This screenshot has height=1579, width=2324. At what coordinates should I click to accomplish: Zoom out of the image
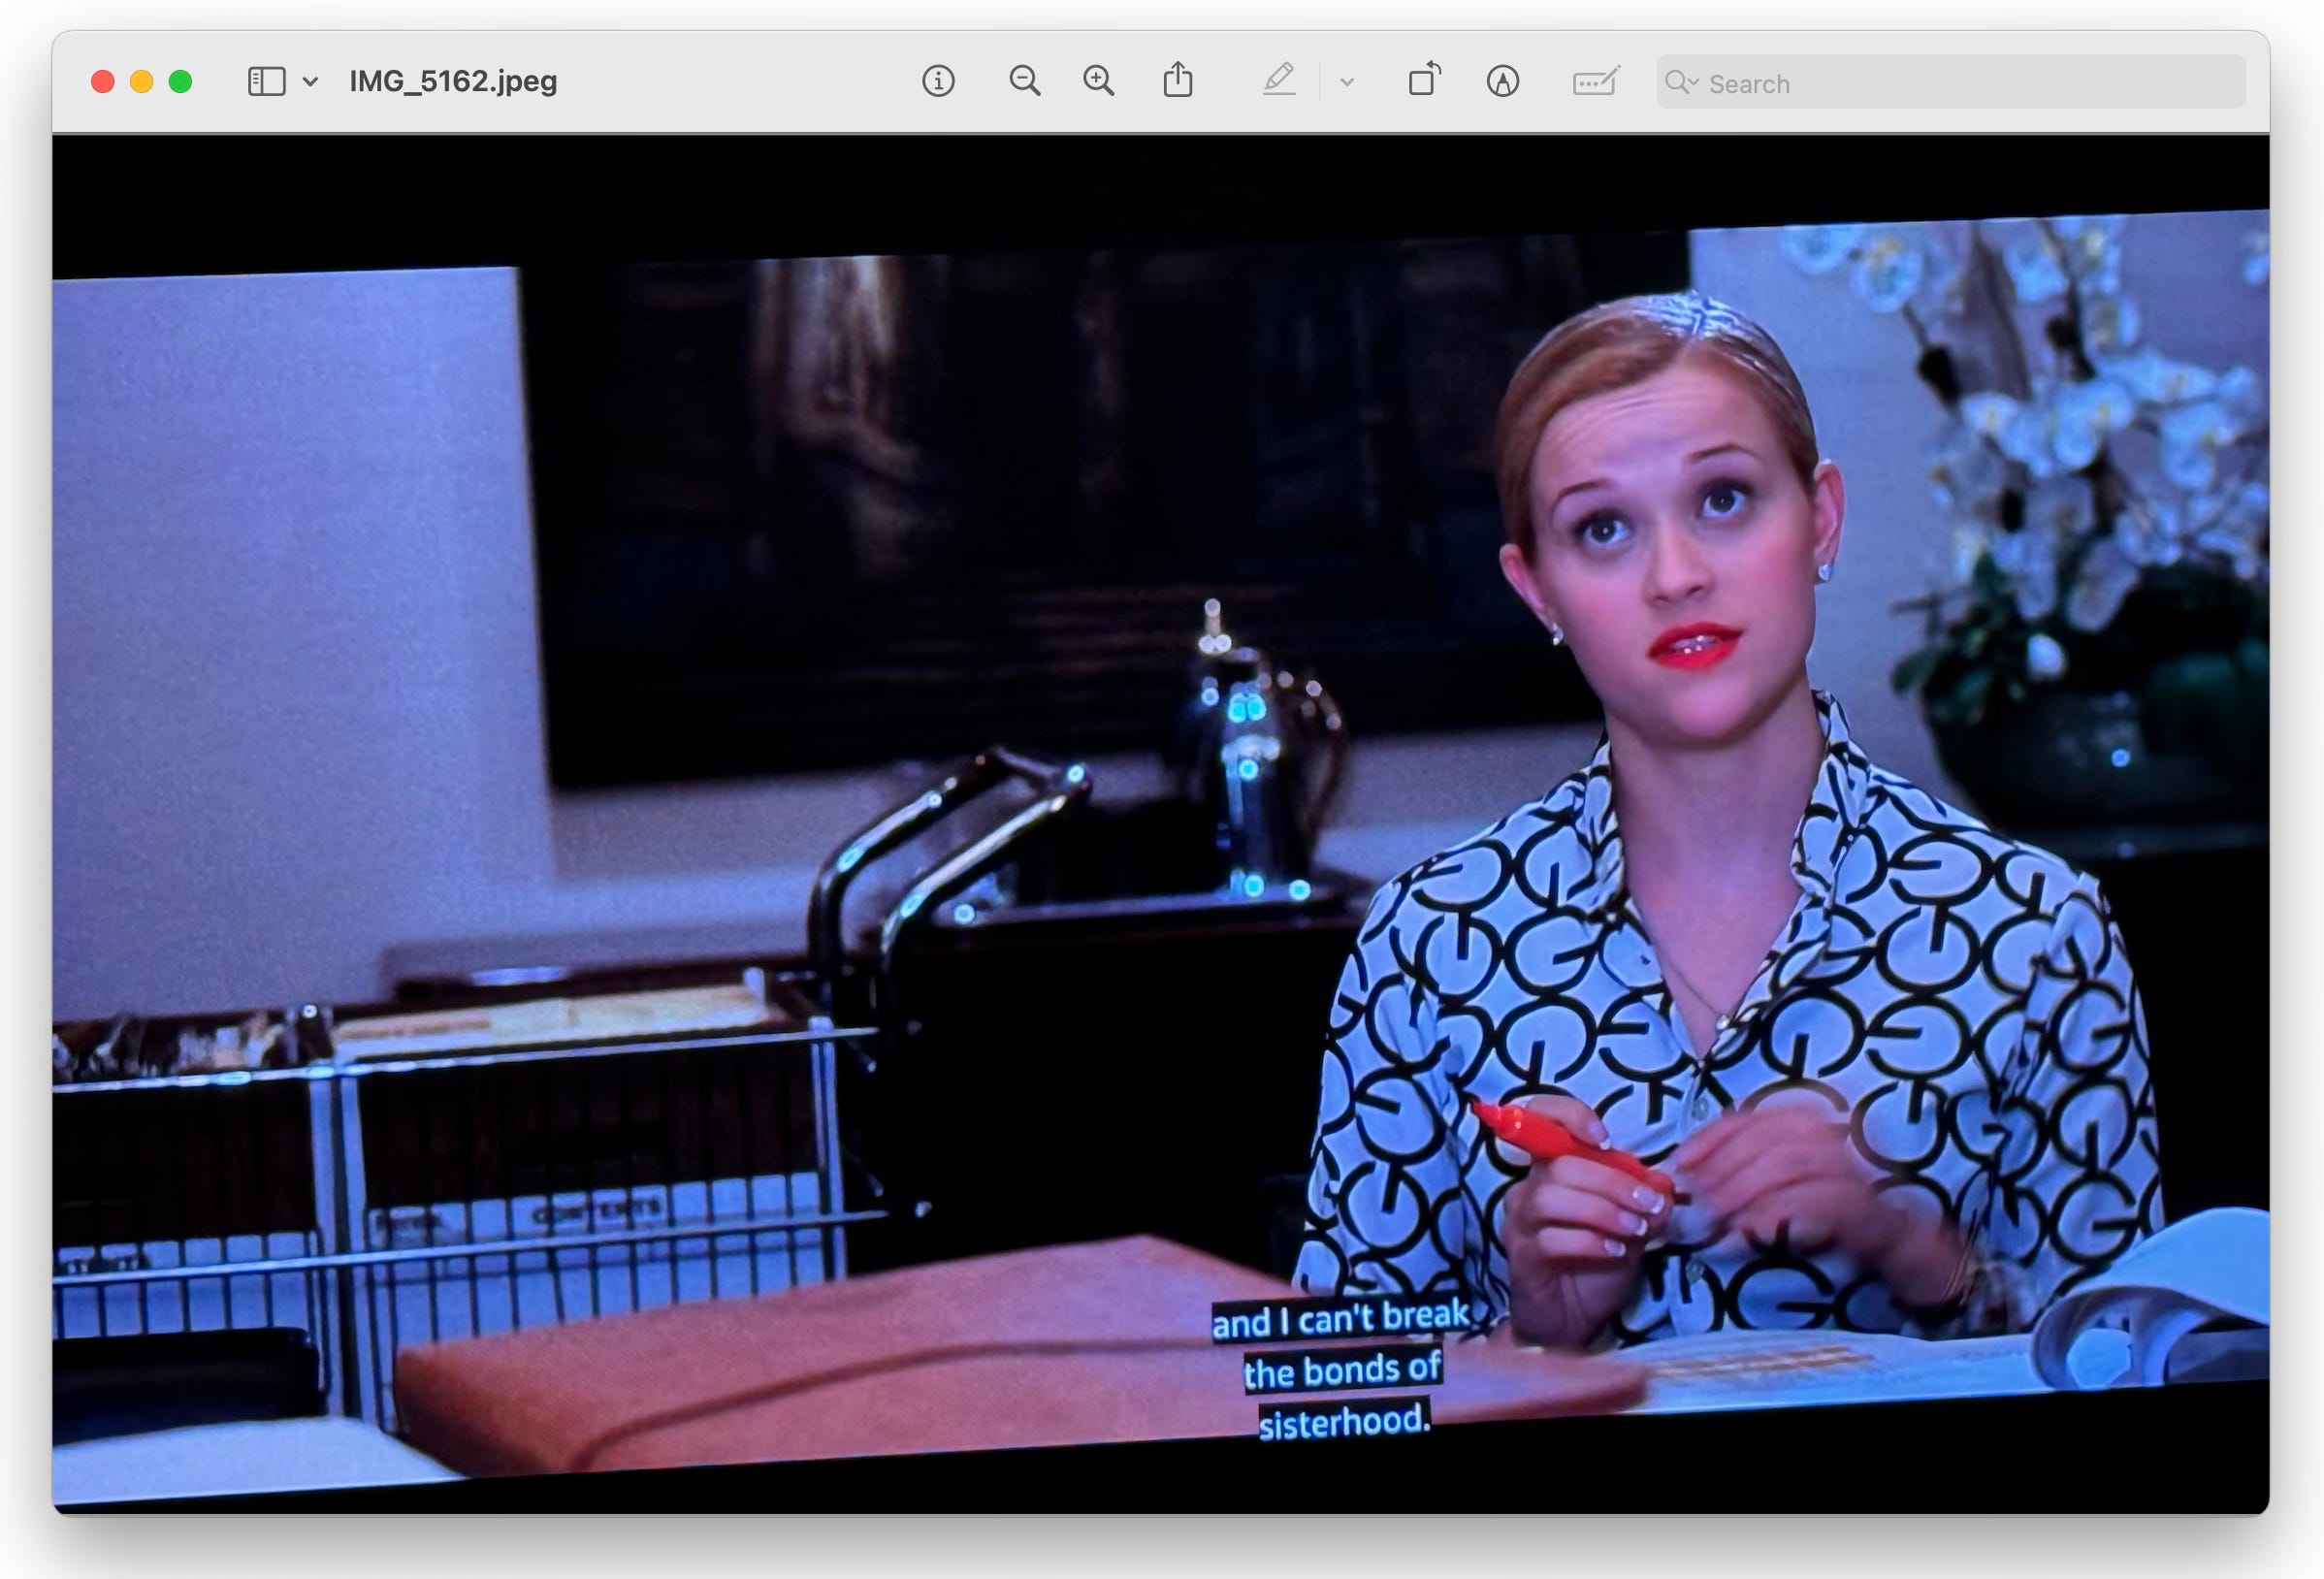pos(1024,81)
